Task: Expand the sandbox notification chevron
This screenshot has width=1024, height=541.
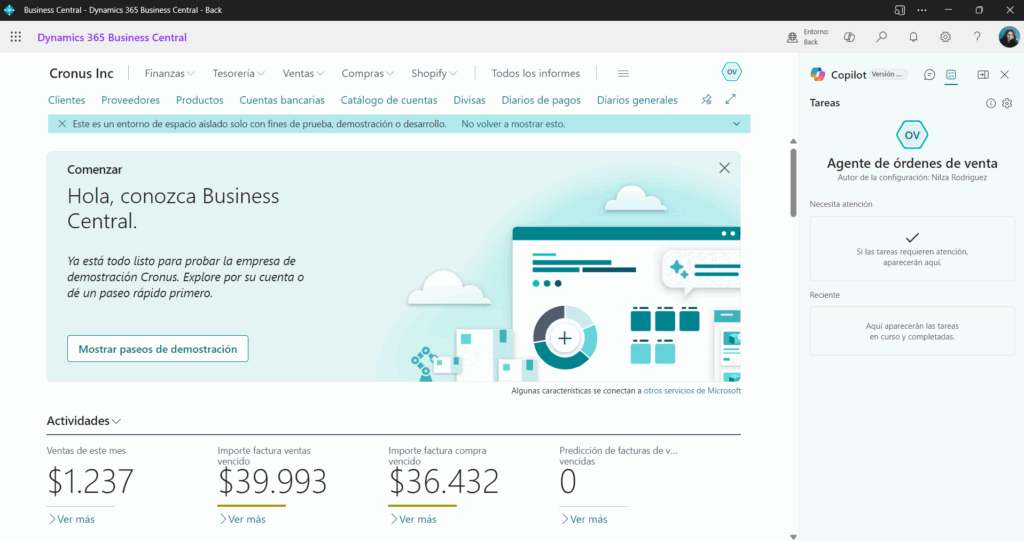Action: [737, 123]
